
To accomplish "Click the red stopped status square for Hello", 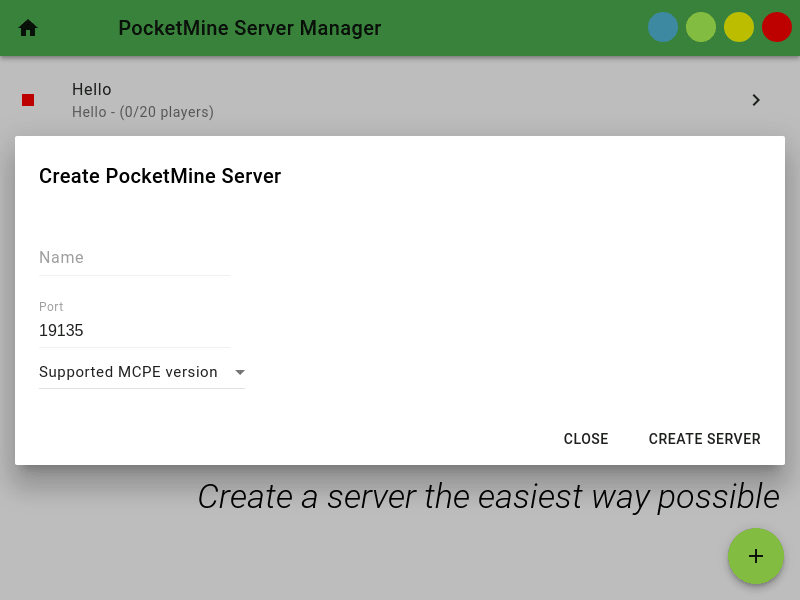I will (x=28, y=100).
